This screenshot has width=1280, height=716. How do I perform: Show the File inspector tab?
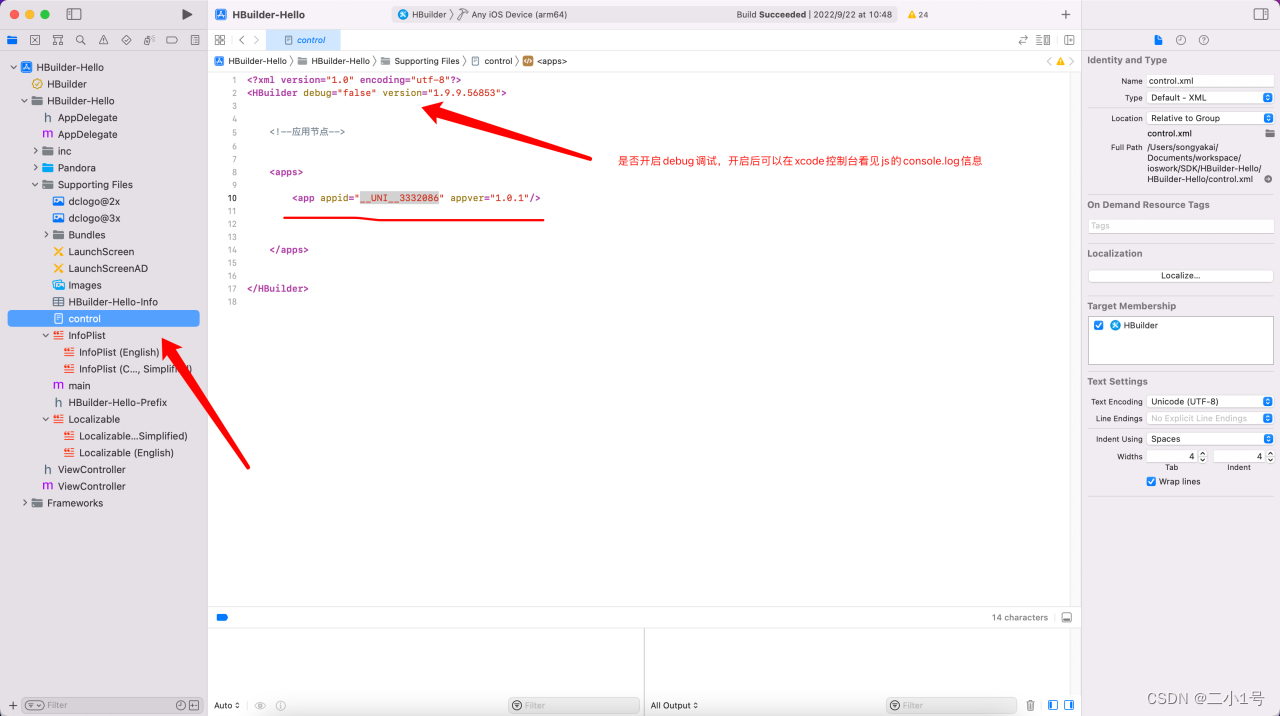pos(1158,40)
